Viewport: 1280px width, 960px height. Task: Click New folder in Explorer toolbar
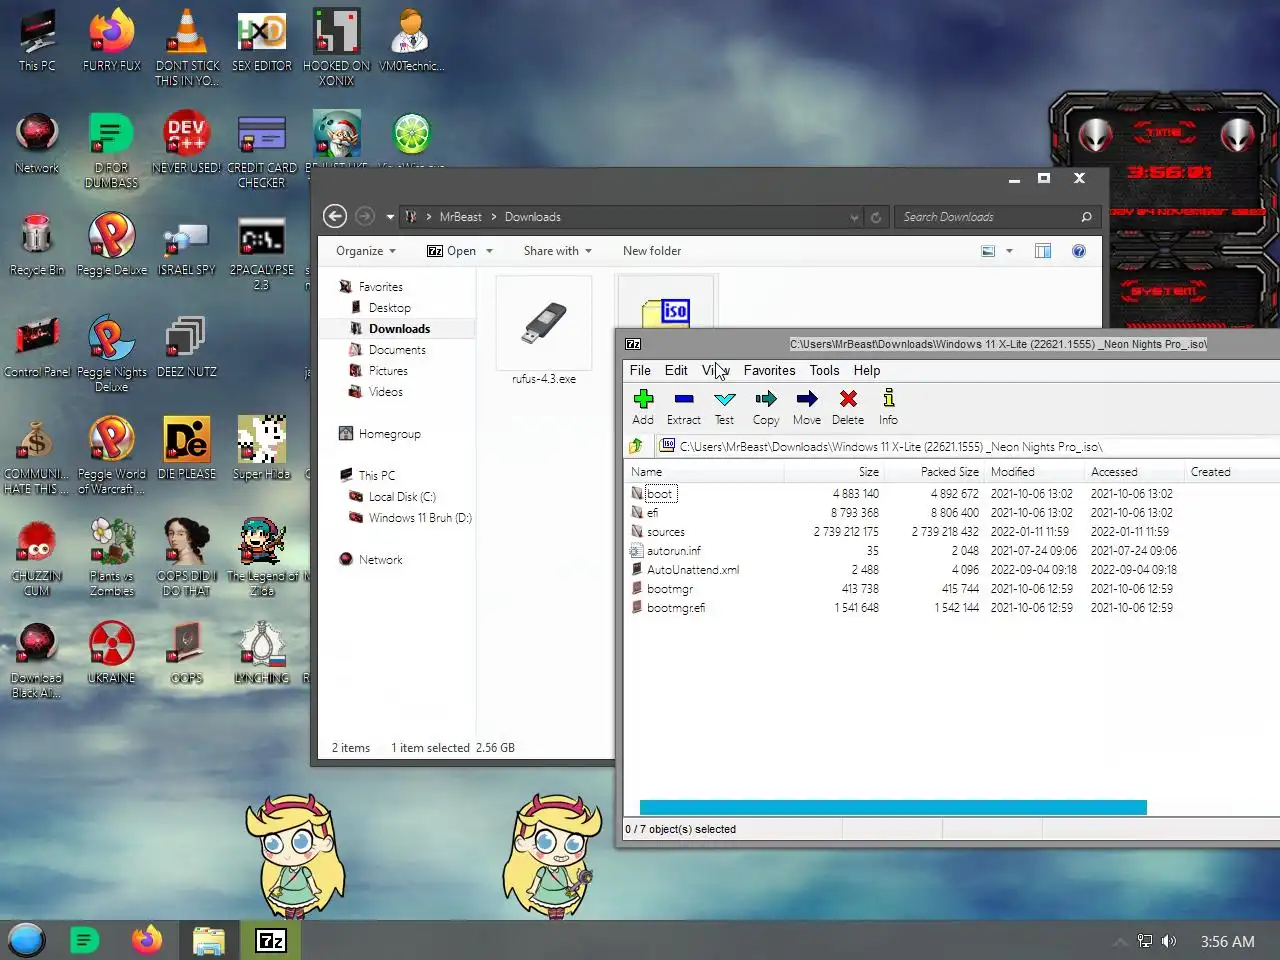[652, 251]
